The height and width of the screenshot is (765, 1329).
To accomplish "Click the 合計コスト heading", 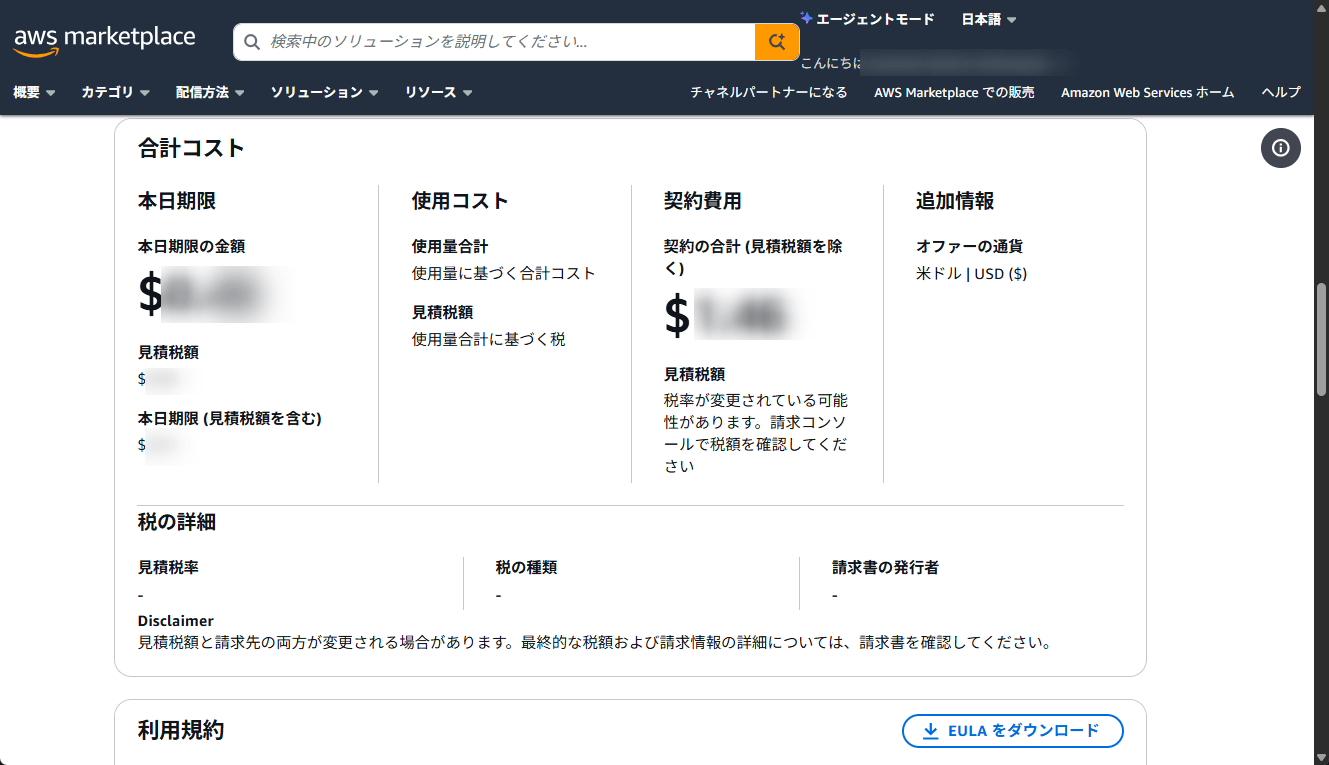I will (191, 148).
